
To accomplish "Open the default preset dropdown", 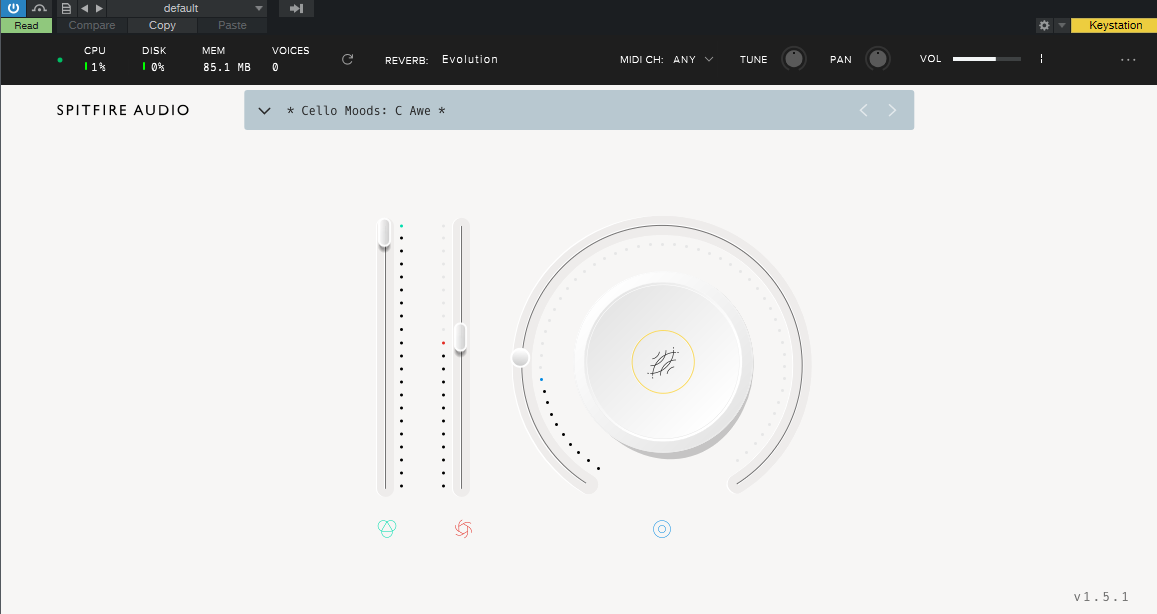I will coord(187,8).
